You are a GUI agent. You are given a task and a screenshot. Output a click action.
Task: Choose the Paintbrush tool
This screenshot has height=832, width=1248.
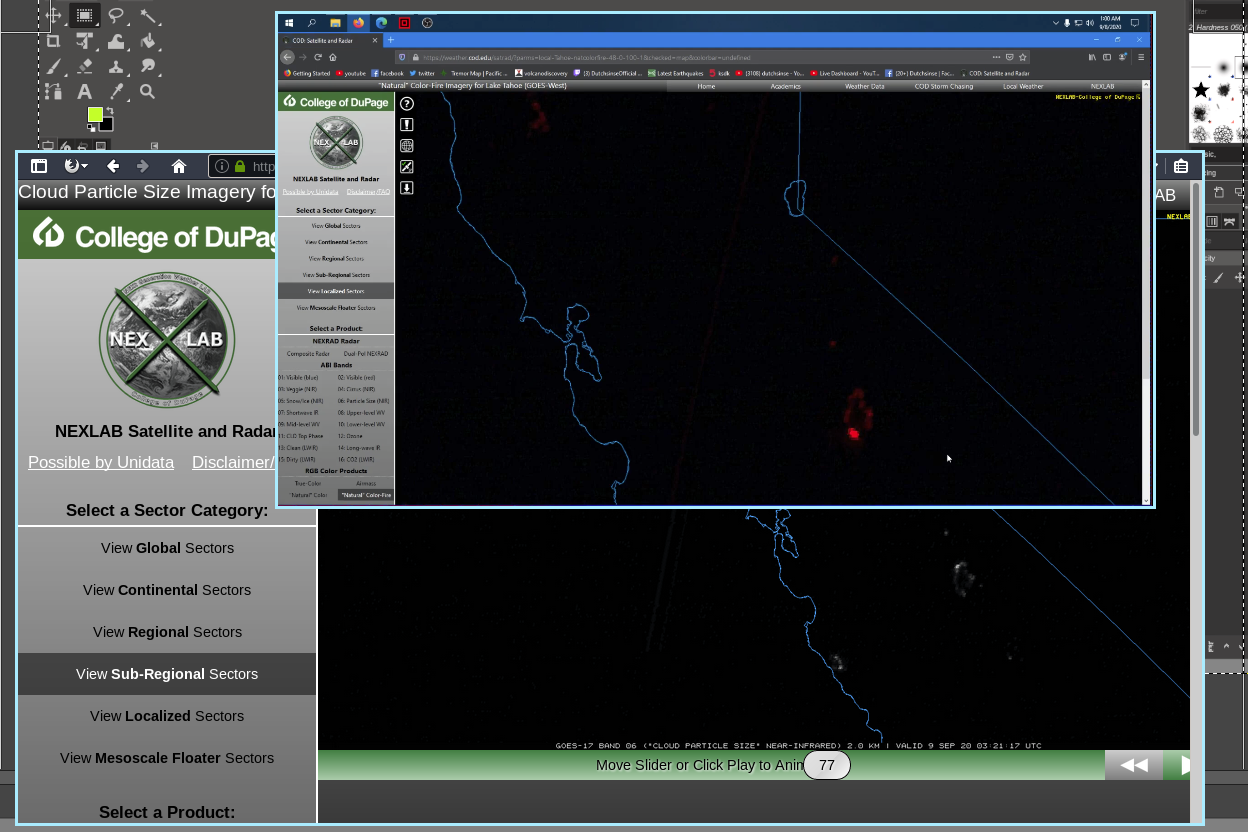coord(54,67)
